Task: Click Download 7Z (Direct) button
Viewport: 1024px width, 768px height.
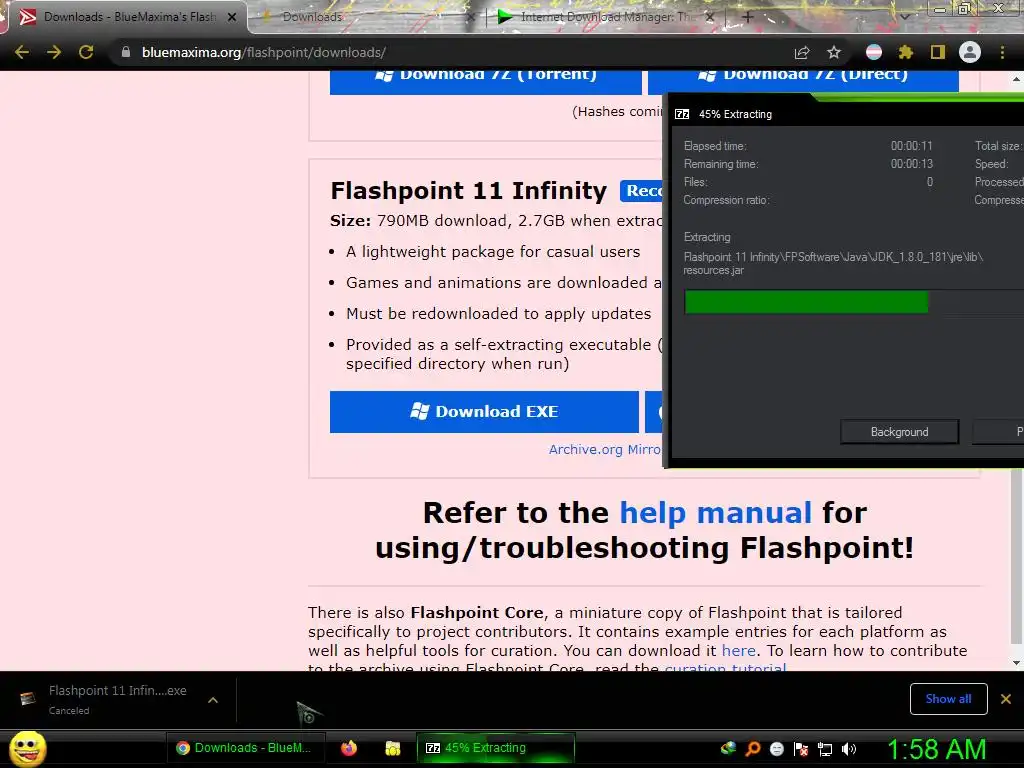Action: coord(803,81)
